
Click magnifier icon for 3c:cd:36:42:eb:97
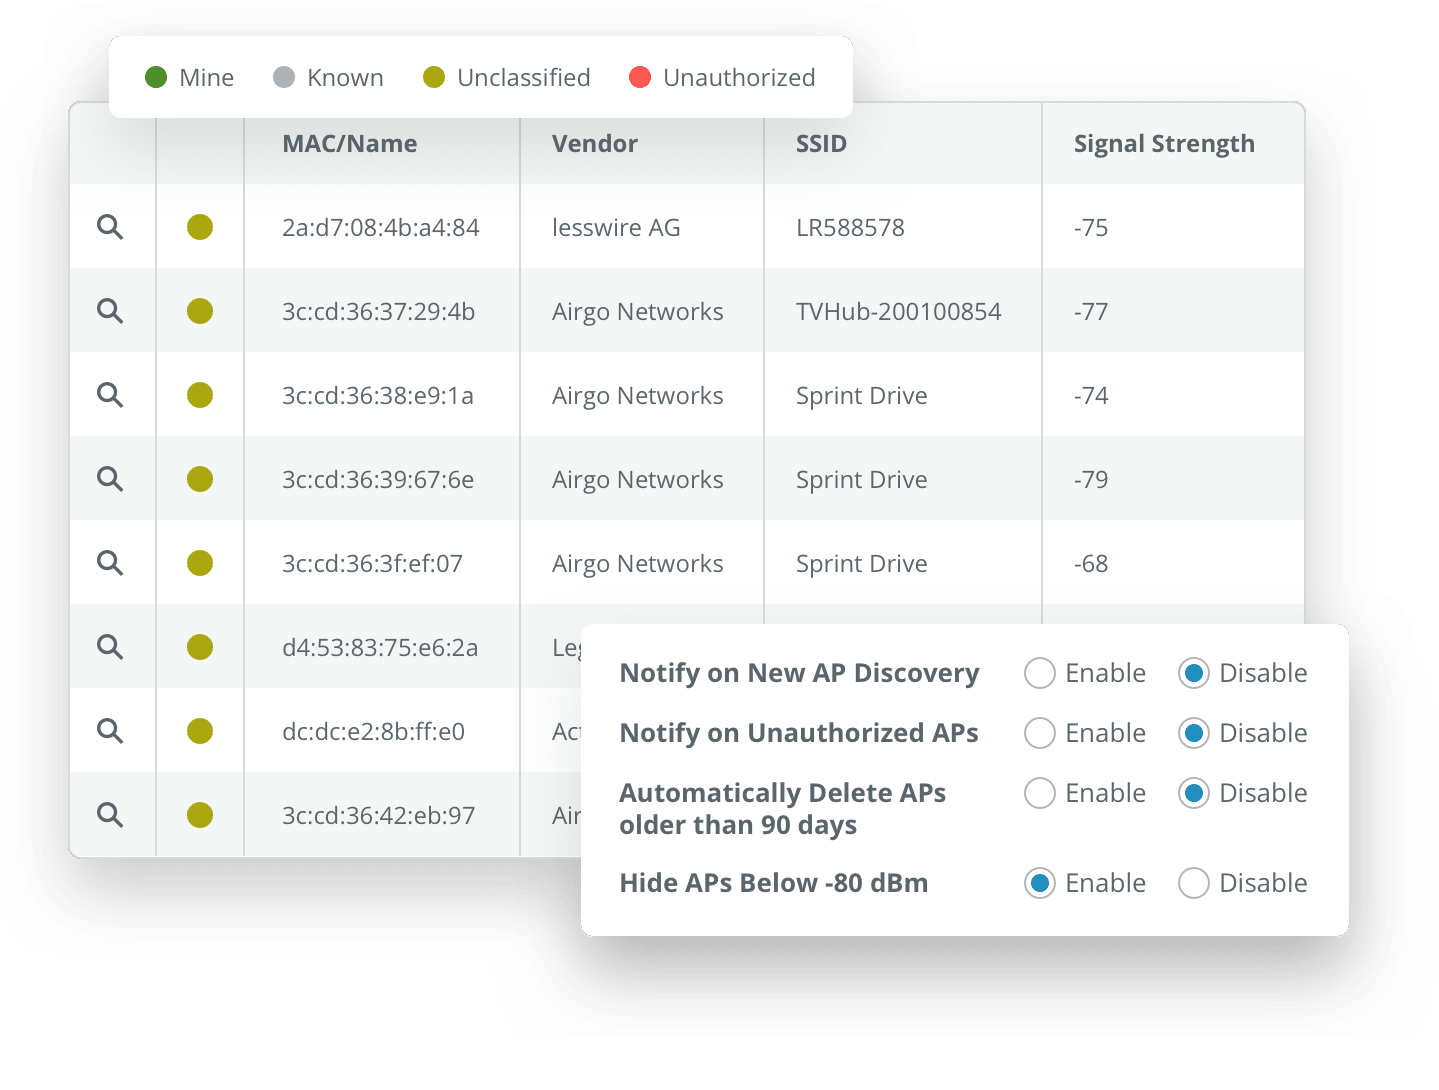(x=110, y=815)
